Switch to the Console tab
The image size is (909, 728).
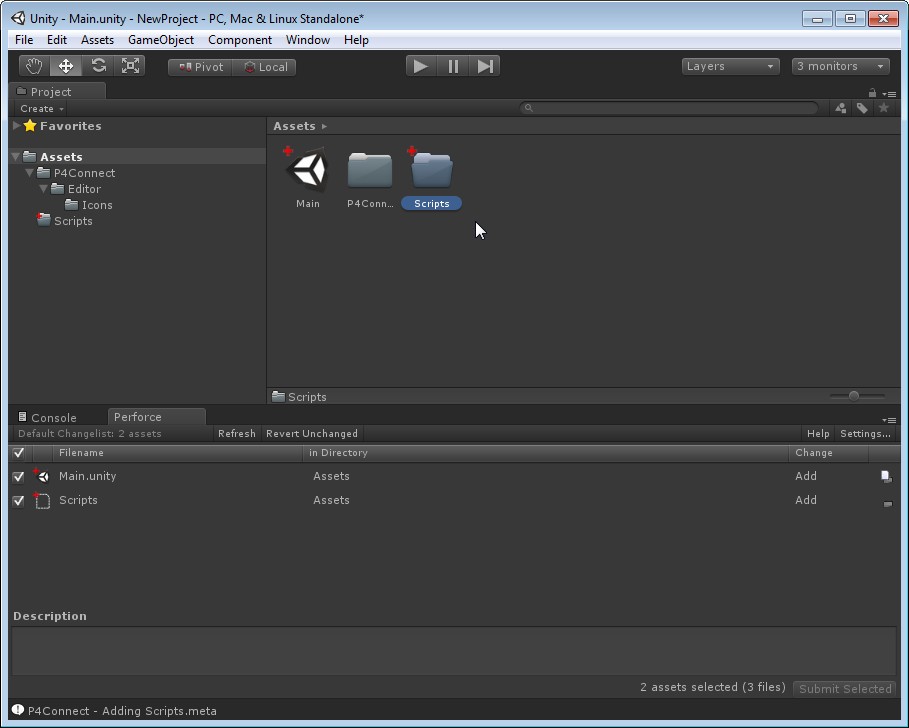[x=48, y=417]
